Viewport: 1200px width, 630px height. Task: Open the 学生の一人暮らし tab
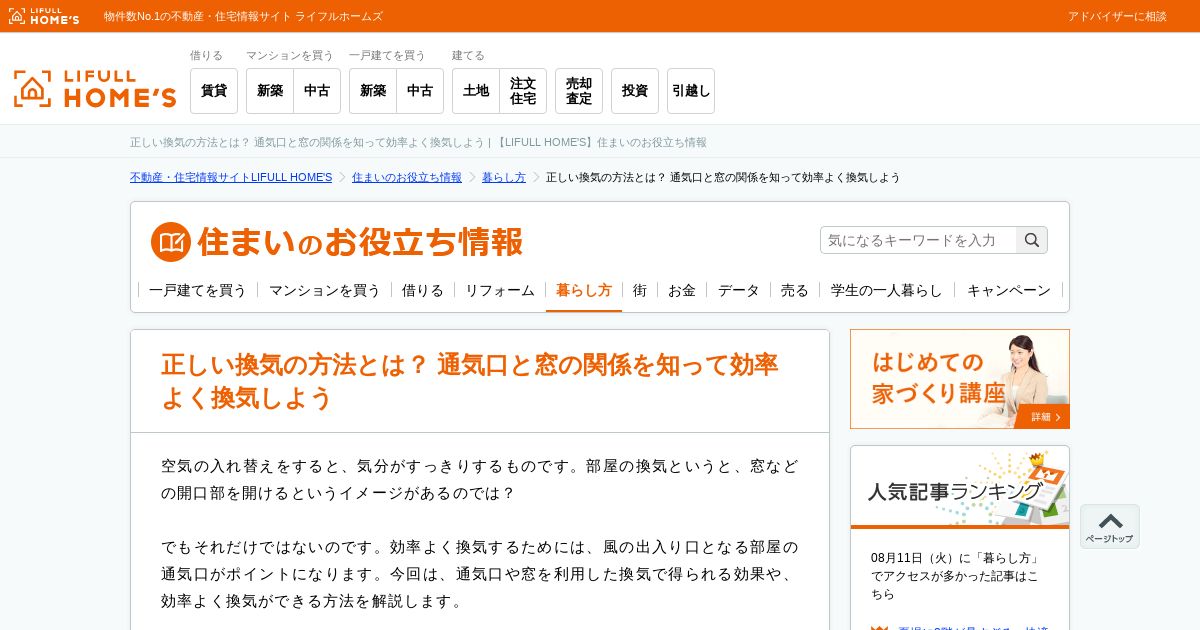pos(887,290)
